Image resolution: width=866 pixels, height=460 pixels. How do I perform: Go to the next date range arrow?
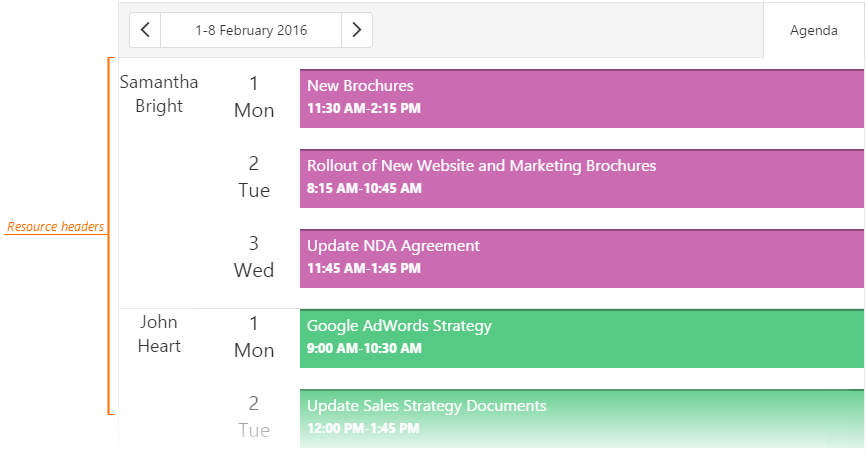pos(357,30)
